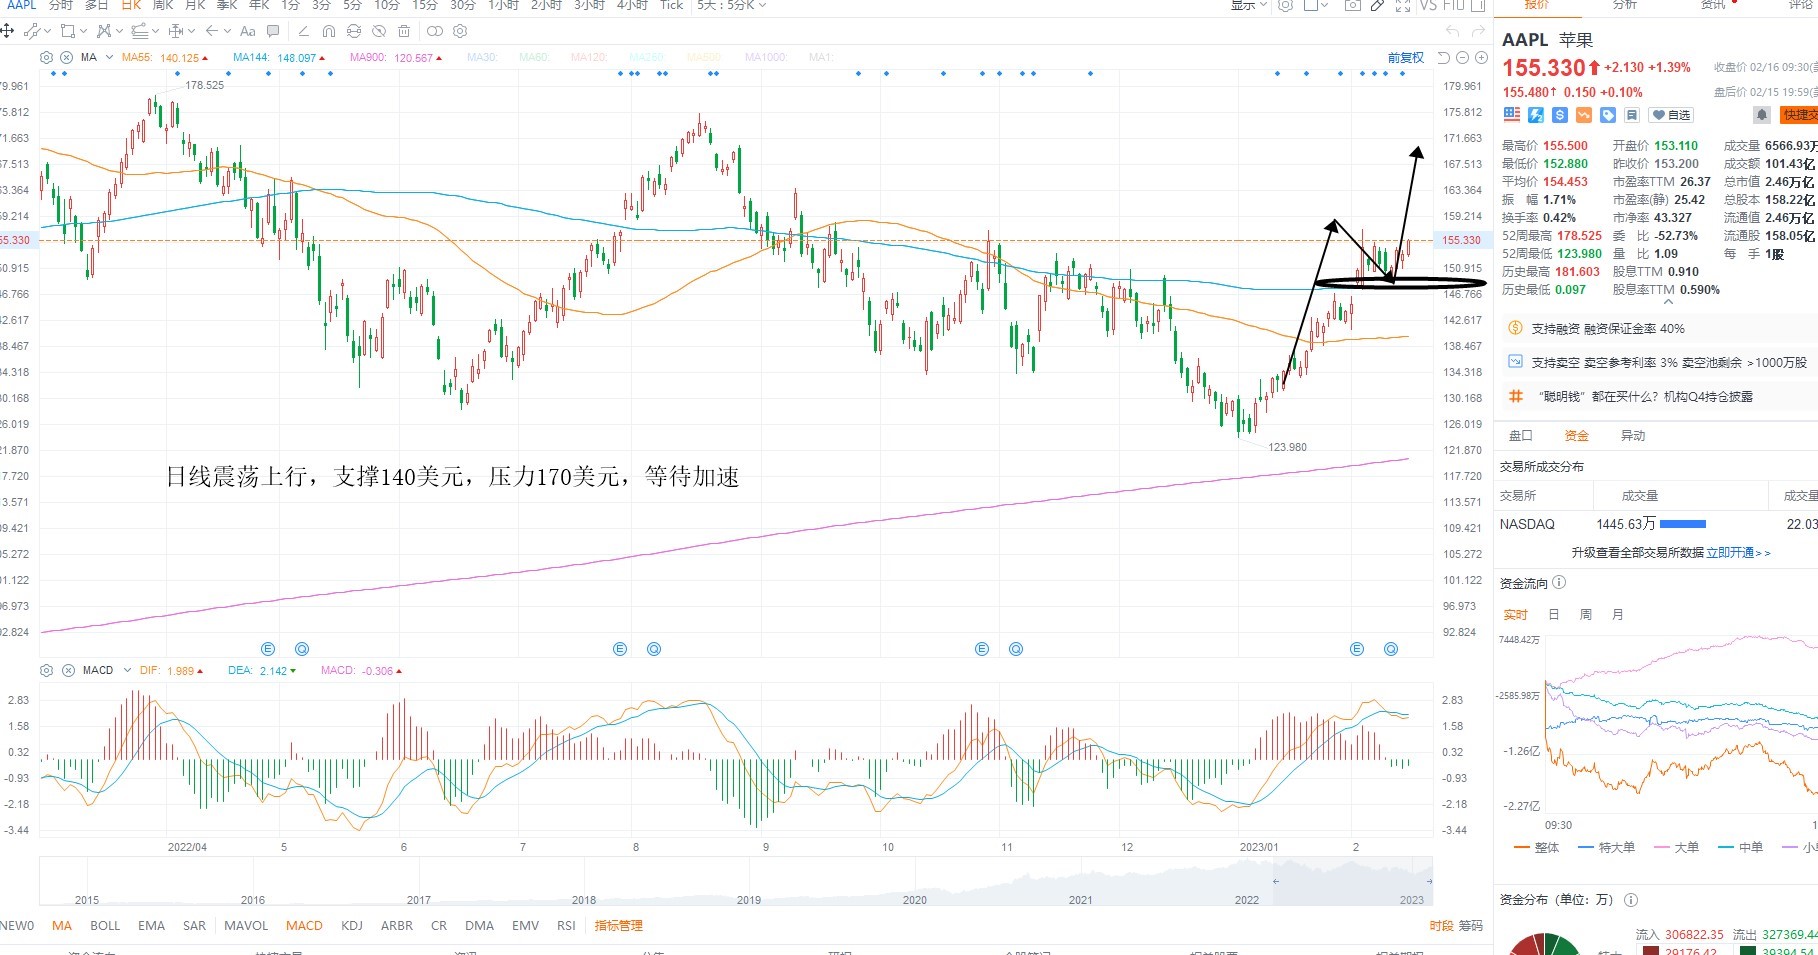This screenshot has height=955, width=1818.
Task: Open the 异动 tab
Action: [x=1633, y=436]
